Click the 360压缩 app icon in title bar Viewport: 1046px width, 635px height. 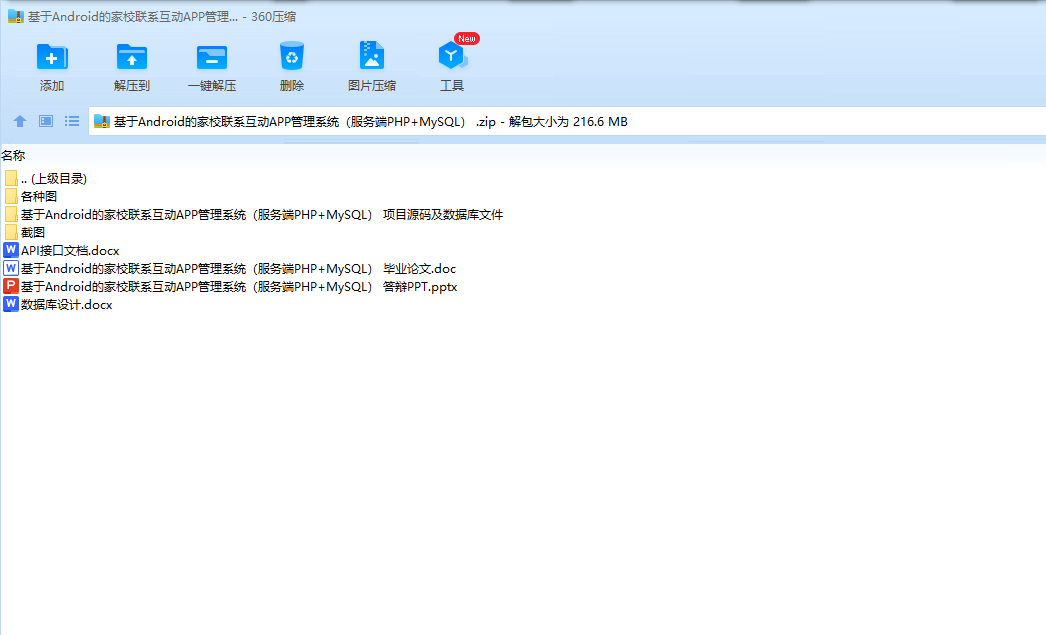pos(15,17)
